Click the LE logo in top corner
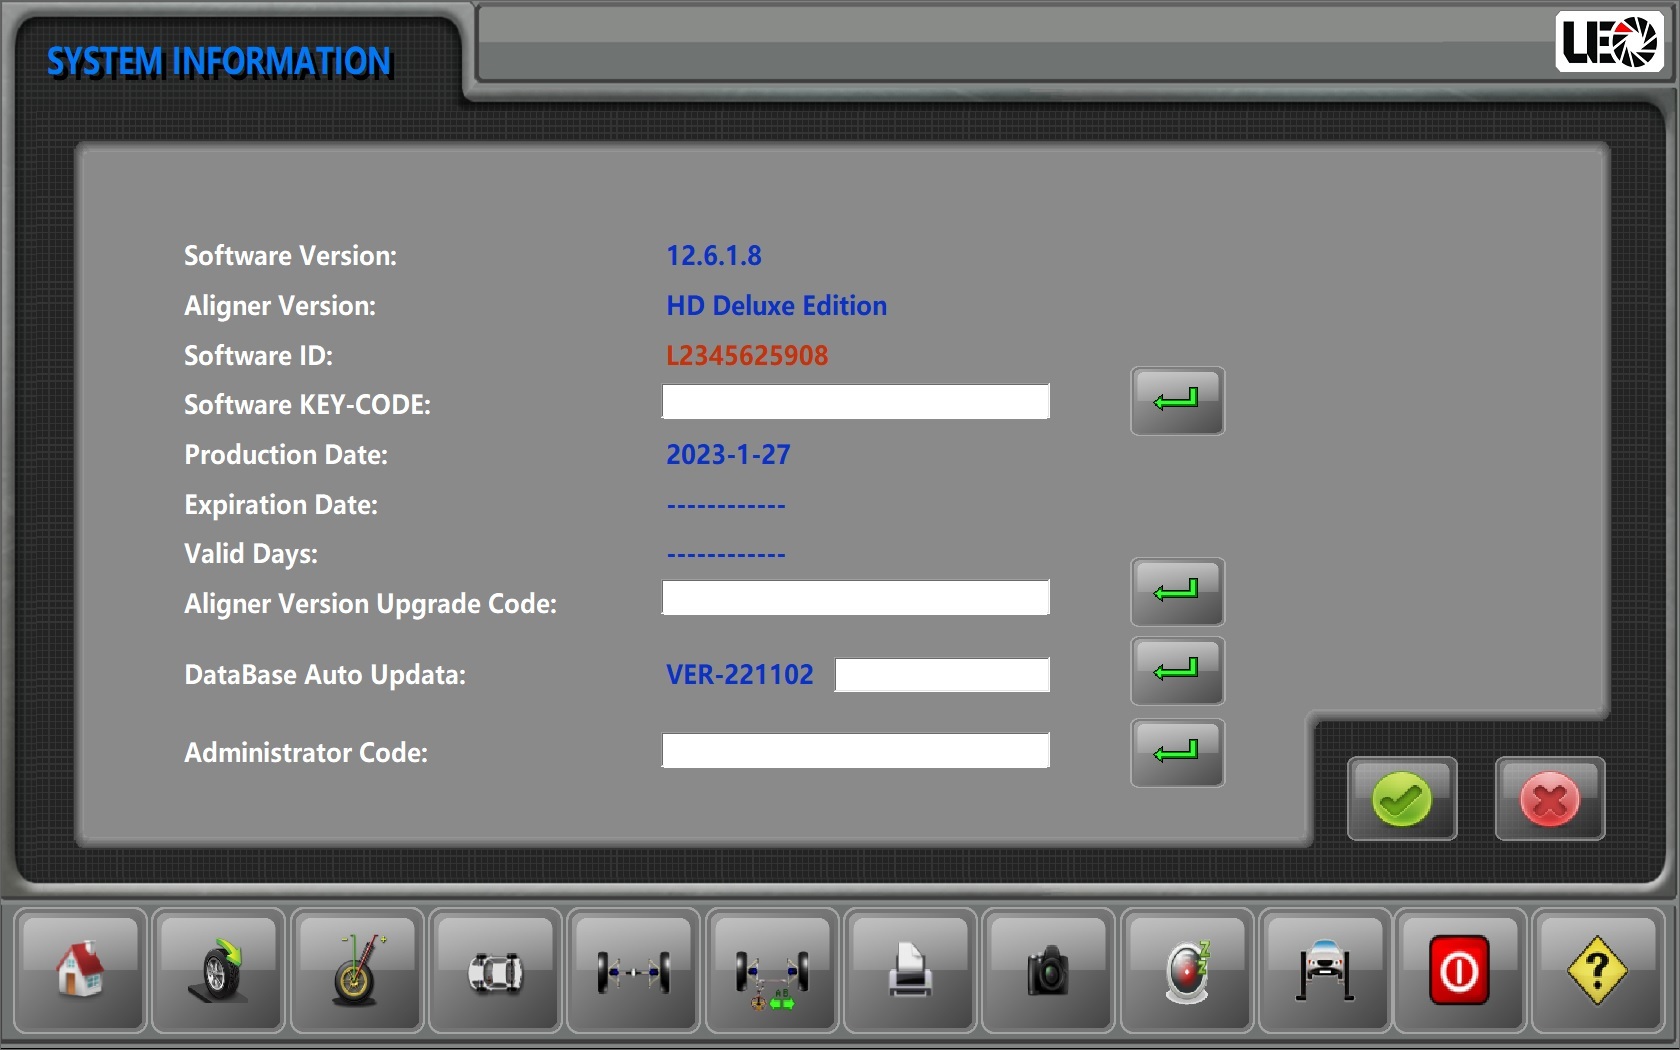 pyautogui.click(x=1610, y=42)
